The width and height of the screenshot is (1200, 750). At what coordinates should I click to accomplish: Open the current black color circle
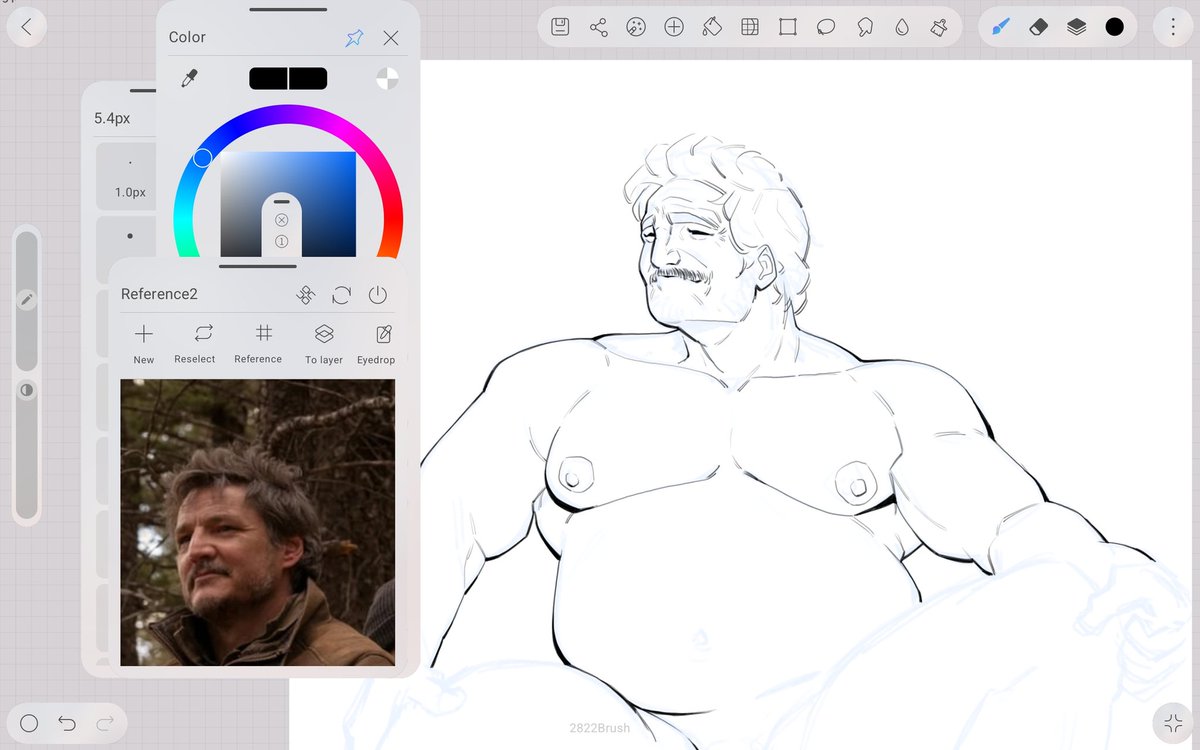1114,27
